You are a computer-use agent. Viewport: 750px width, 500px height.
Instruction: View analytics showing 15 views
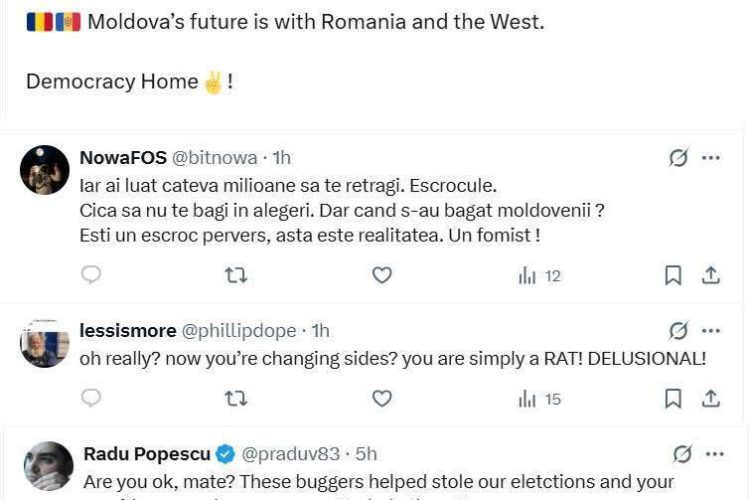click(x=540, y=399)
